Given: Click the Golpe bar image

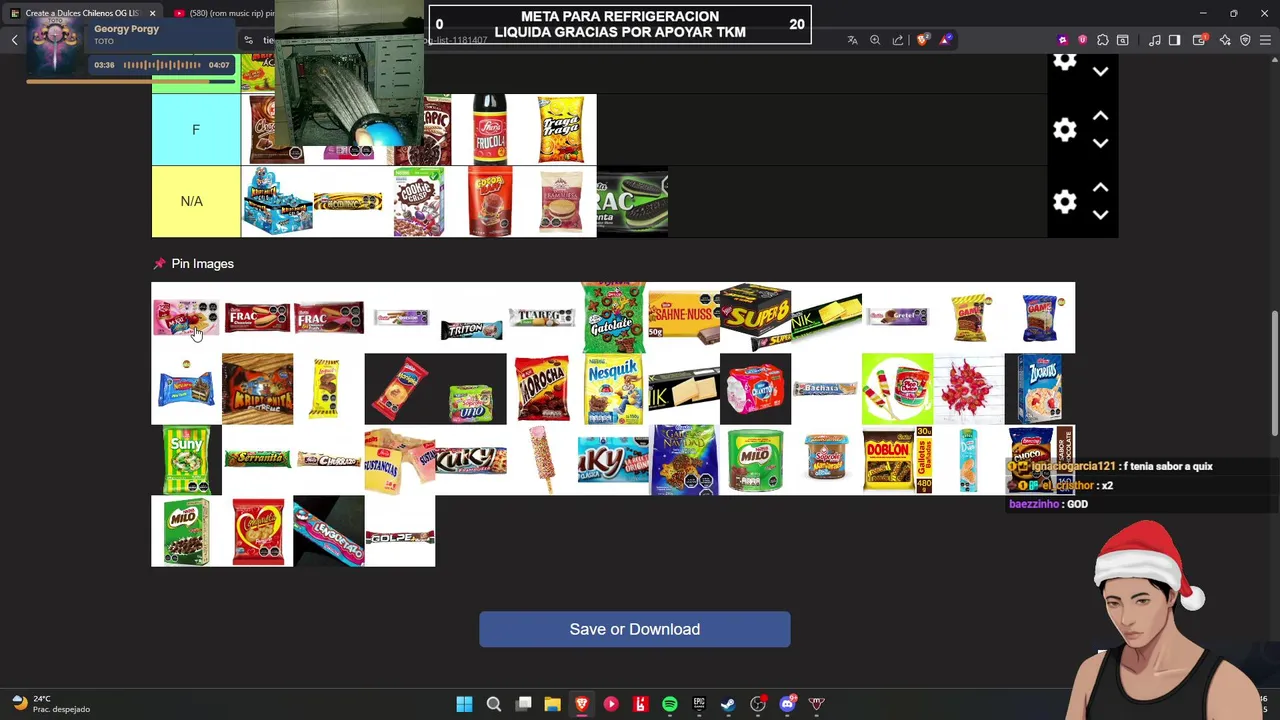Looking at the screenshot, I should (x=400, y=538).
